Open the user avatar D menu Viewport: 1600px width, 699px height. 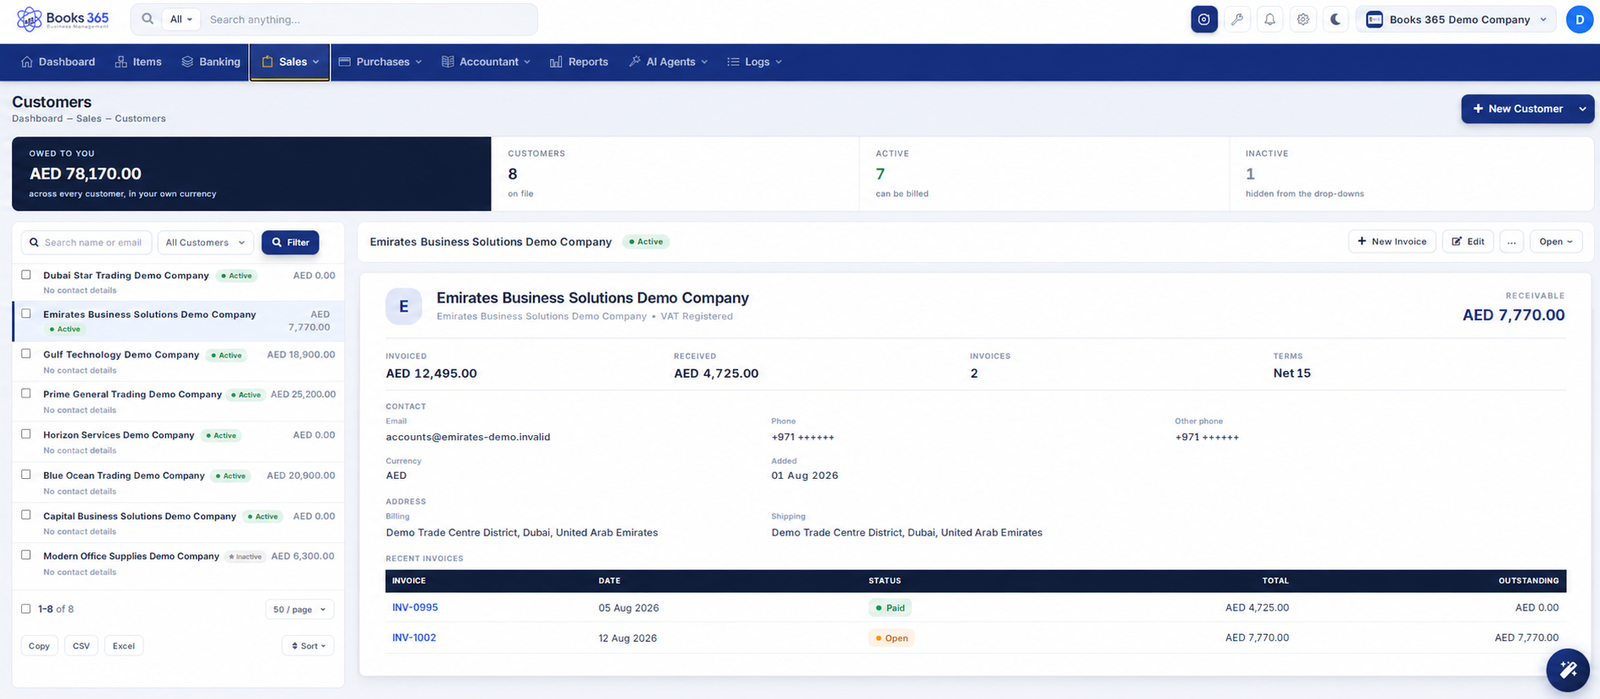click(x=1579, y=19)
